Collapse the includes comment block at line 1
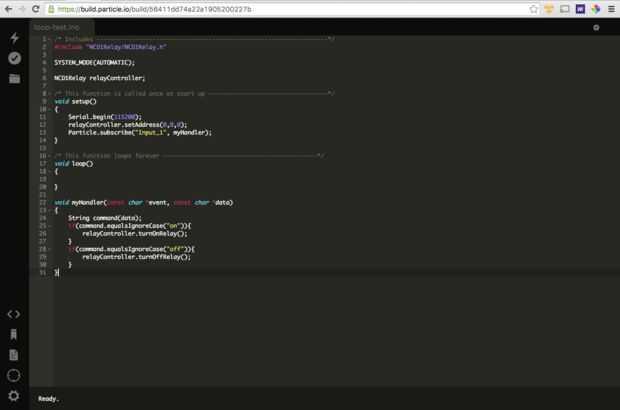The image size is (620, 410). tap(50, 39)
